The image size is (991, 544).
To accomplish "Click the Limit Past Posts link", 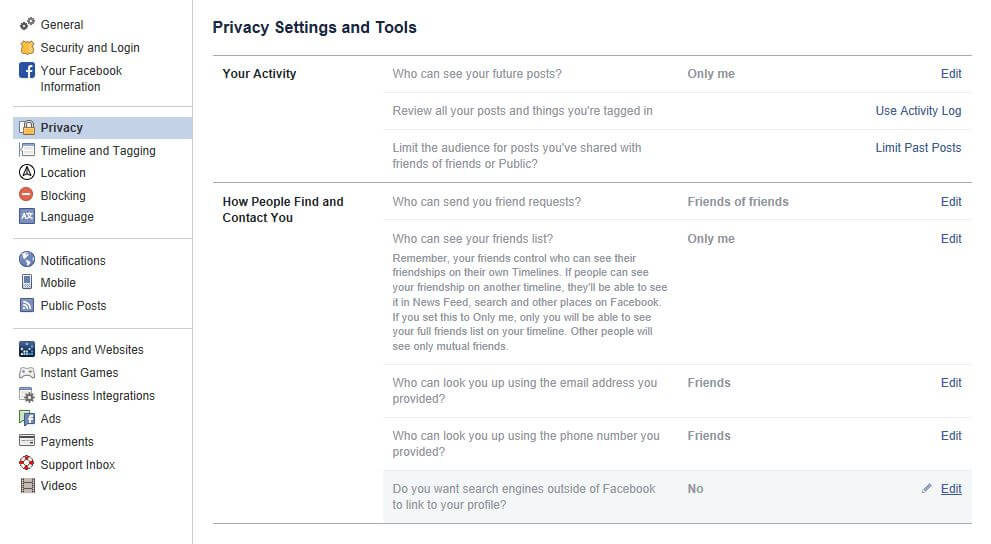I will coord(918,147).
